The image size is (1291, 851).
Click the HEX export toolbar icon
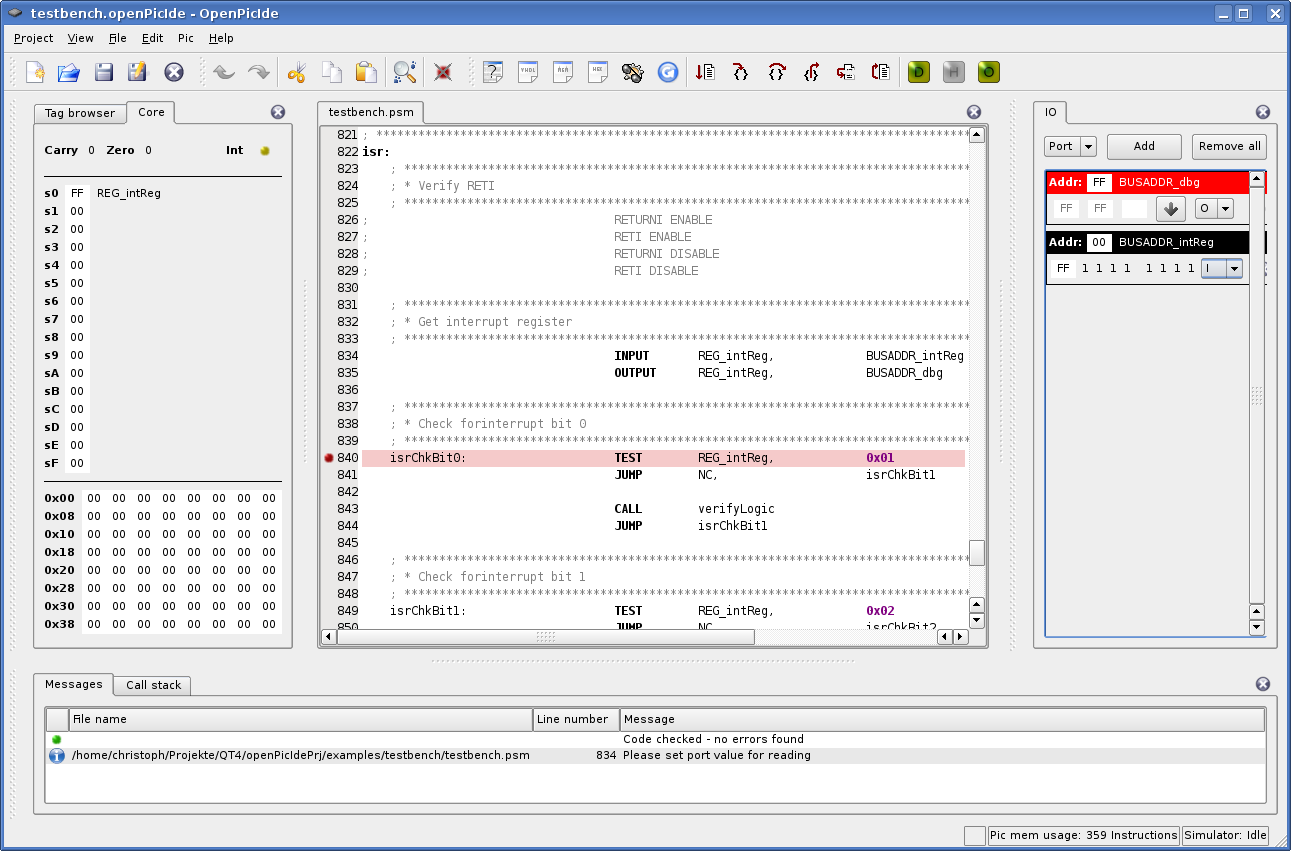point(598,72)
